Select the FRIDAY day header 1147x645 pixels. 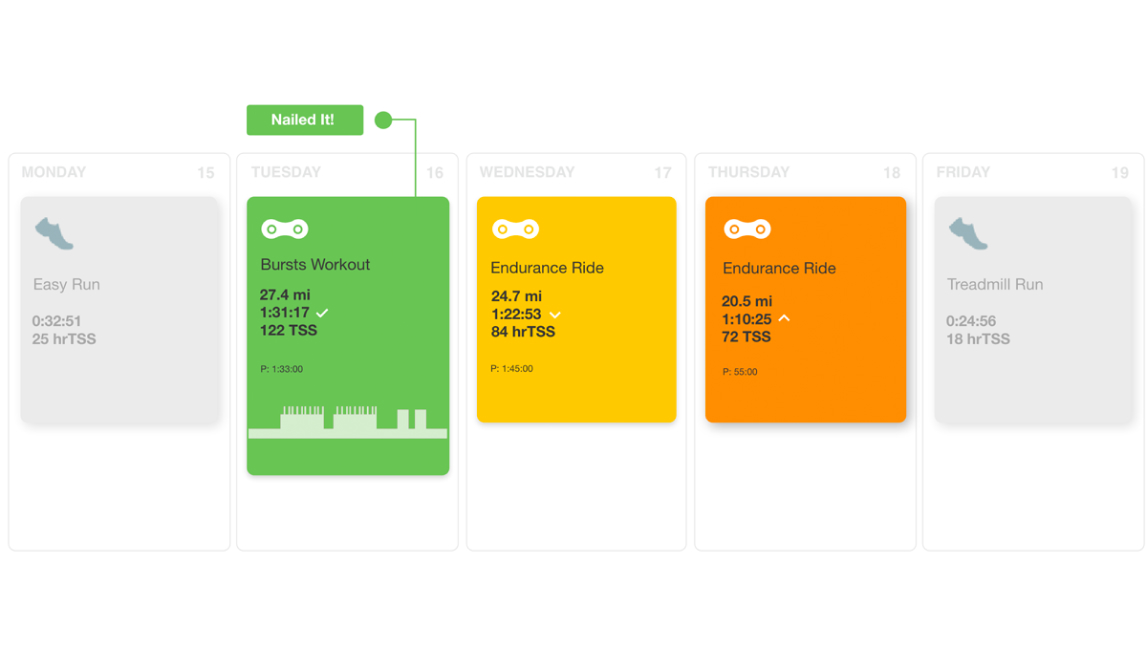click(x=963, y=173)
